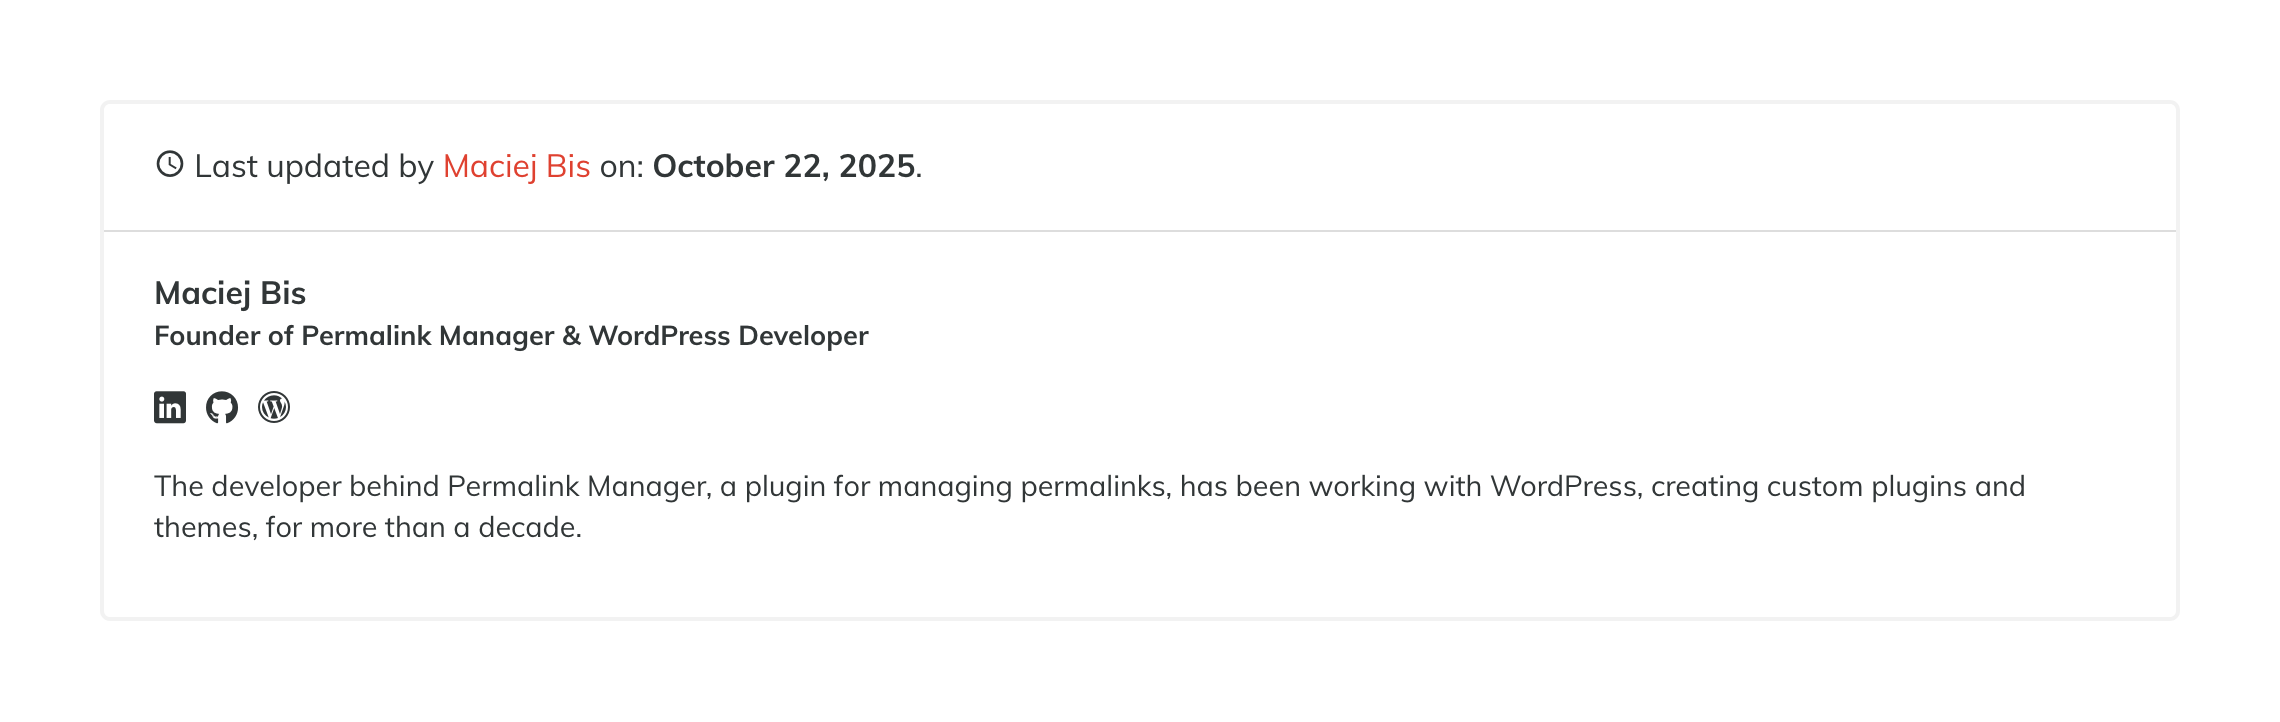The width and height of the screenshot is (2280, 722).
Task: Open the WordPress profile icon
Action: 274,407
